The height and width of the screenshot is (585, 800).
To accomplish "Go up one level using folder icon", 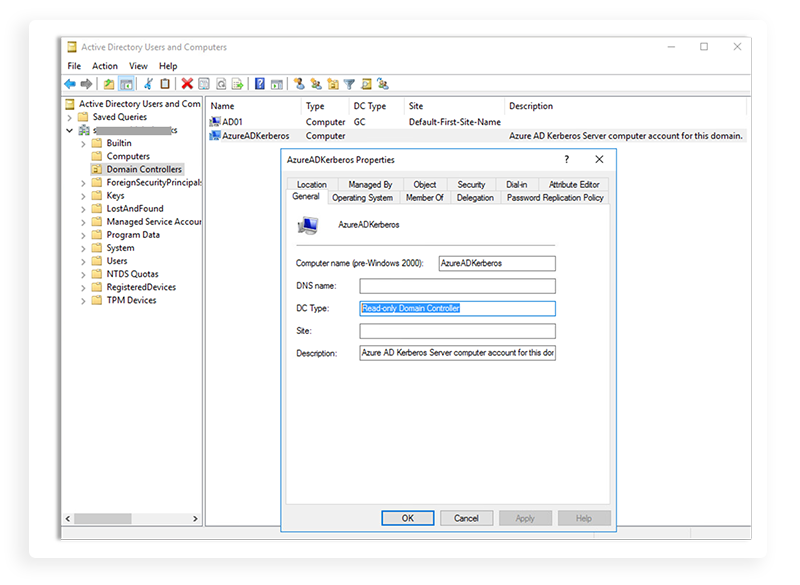I will pos(109,84).
